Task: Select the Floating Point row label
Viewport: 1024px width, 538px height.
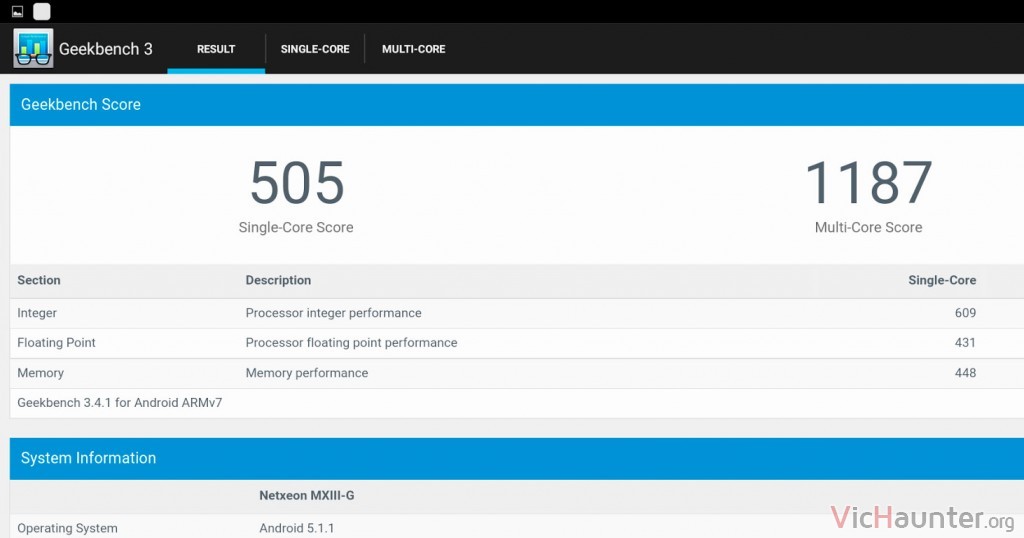Action: pyautogui.click(x=56, y=343)
